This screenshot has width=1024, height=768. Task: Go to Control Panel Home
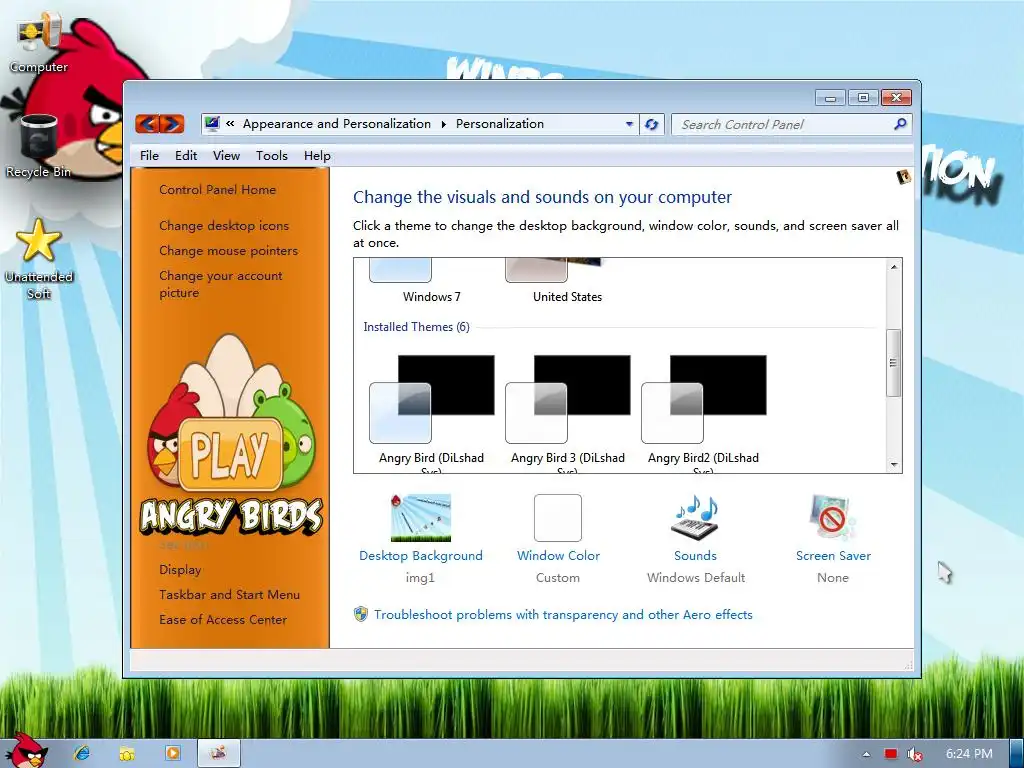[x=217, y=189]
